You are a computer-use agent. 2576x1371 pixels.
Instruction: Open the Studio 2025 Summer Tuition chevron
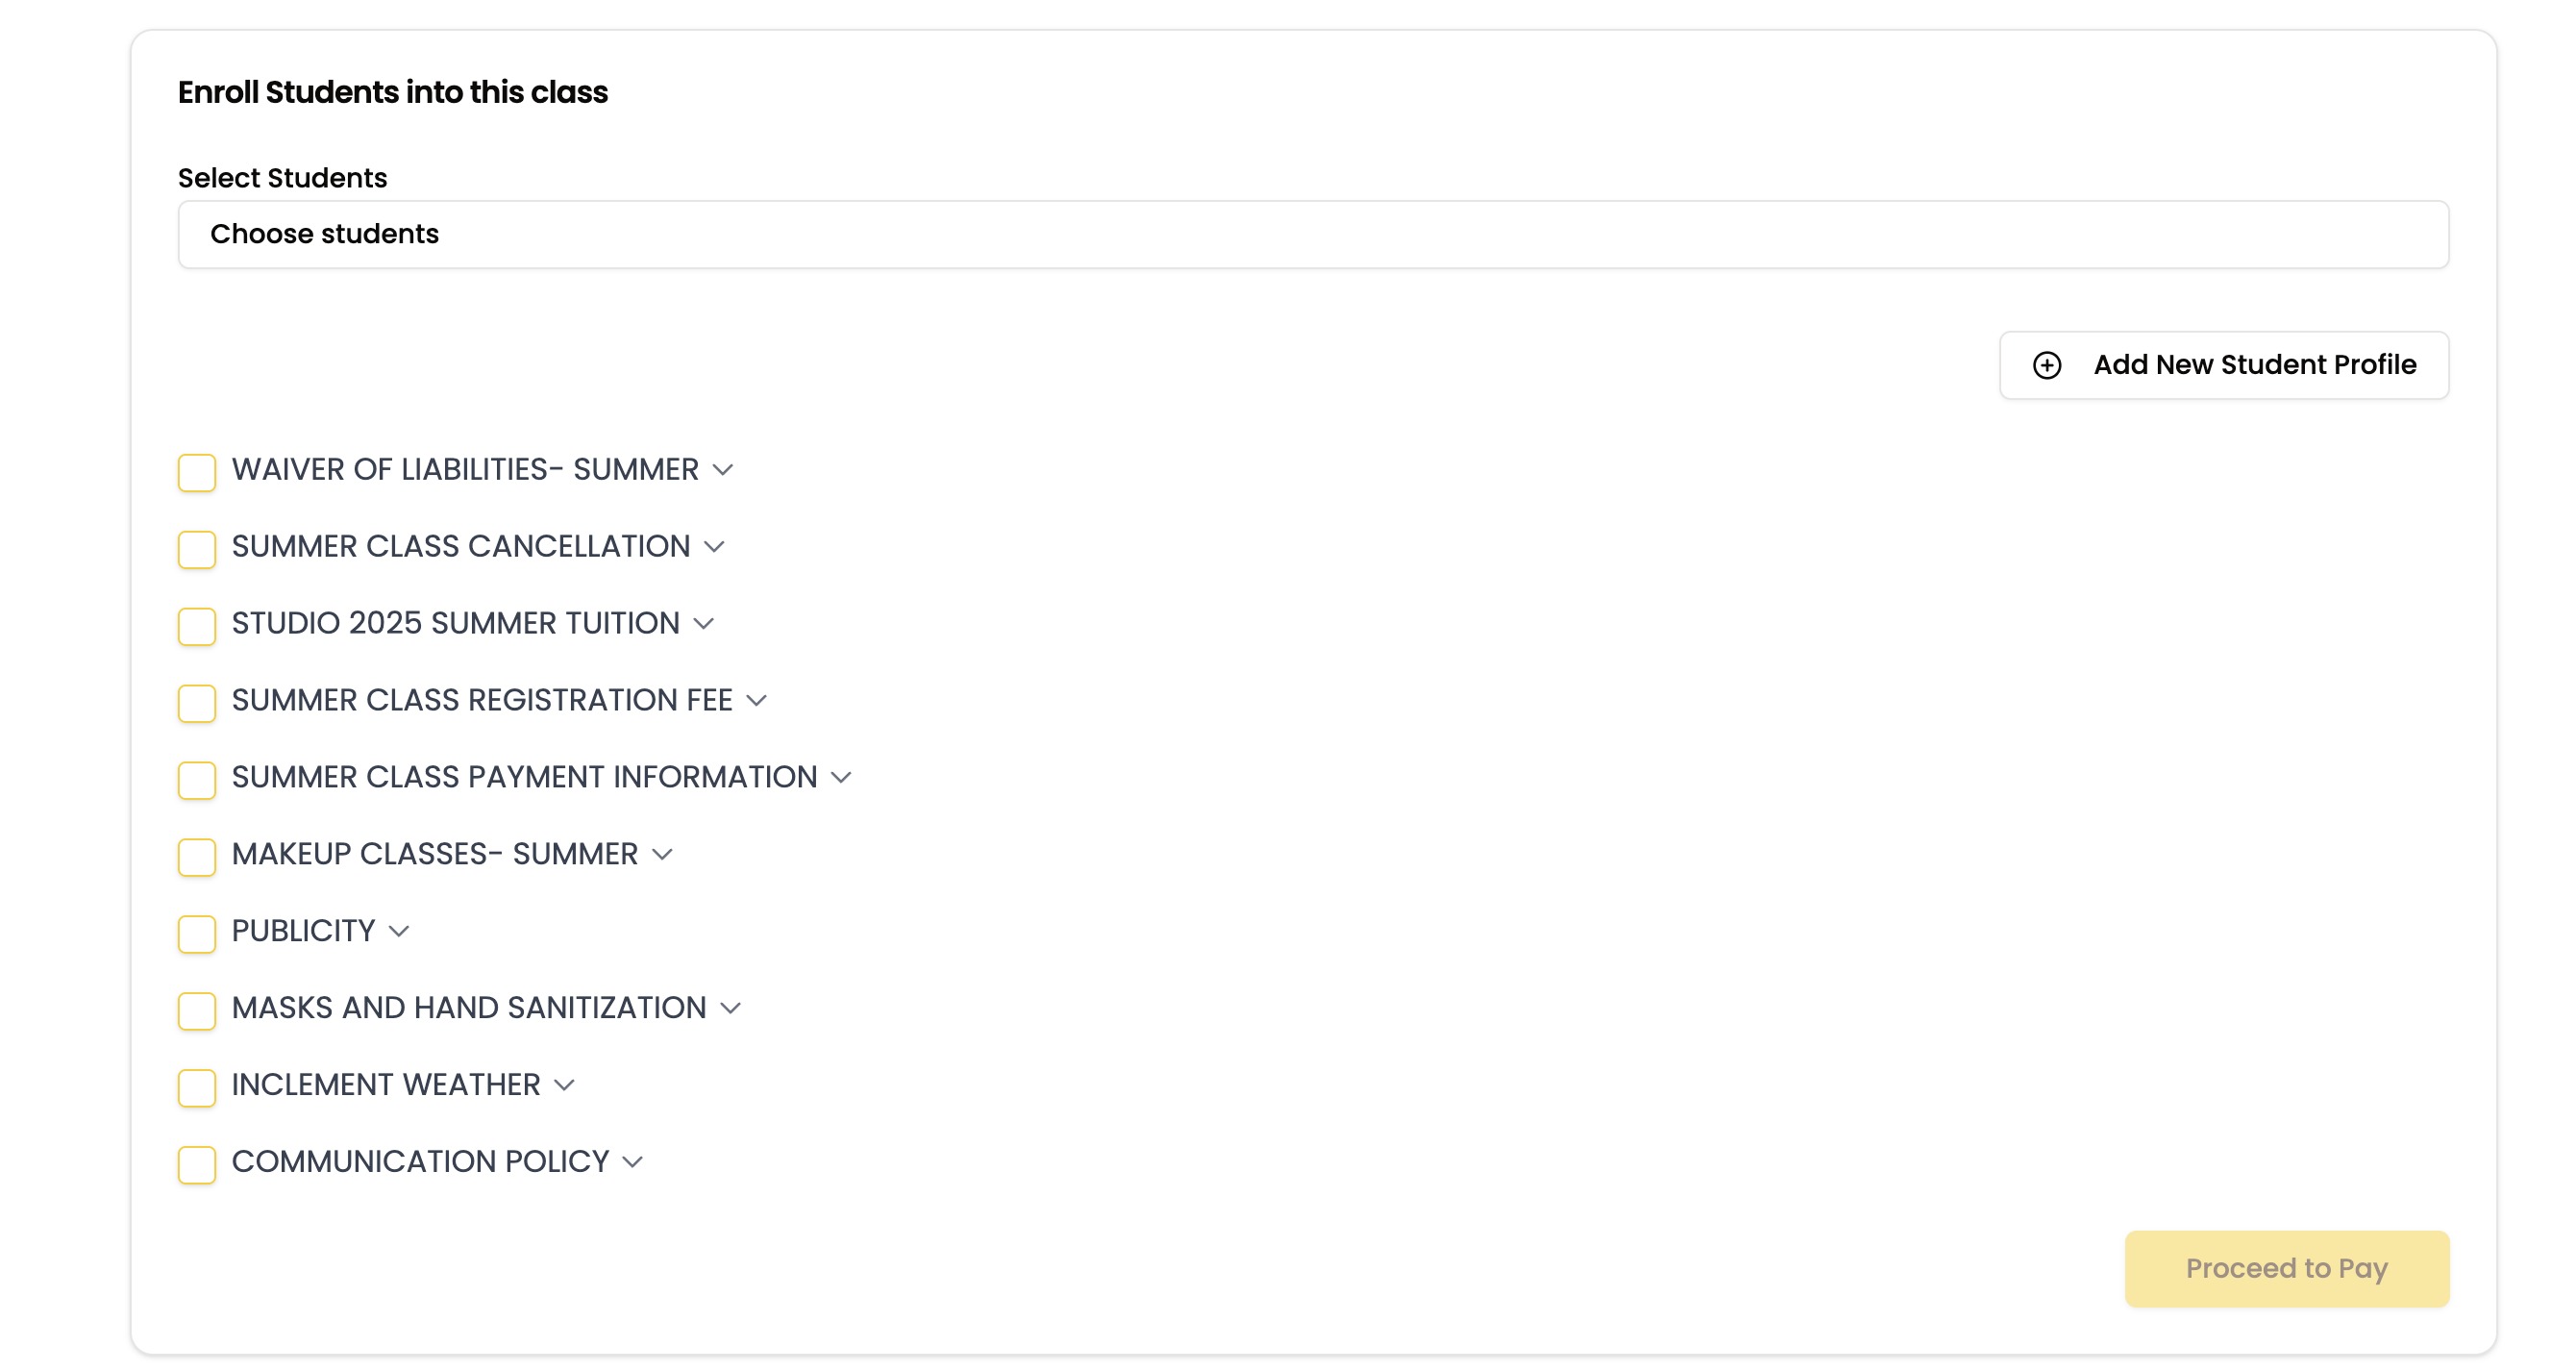pos(704,624)
